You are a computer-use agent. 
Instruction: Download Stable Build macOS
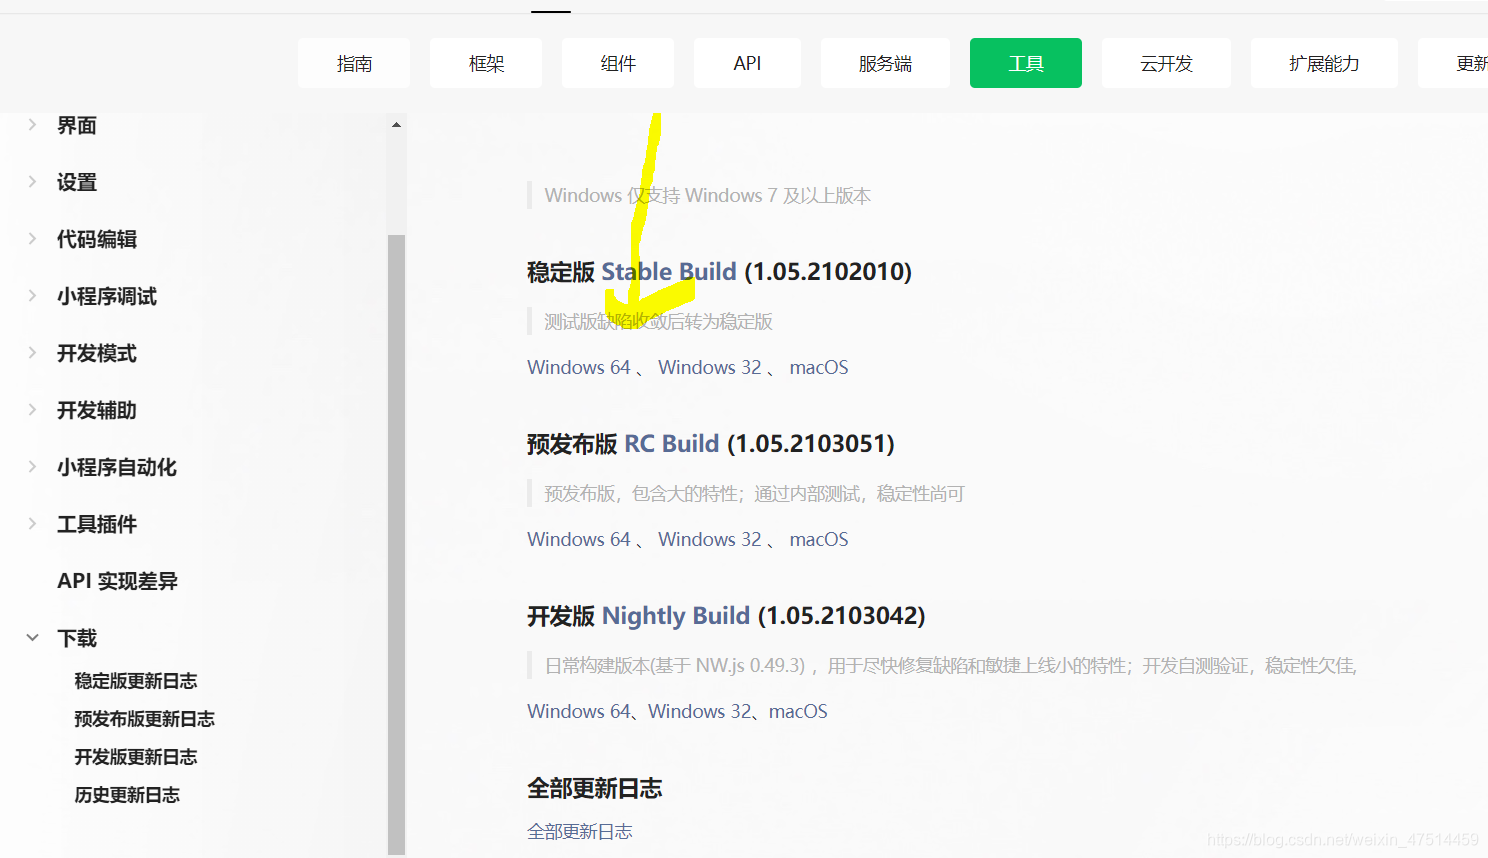pos(819,367)
